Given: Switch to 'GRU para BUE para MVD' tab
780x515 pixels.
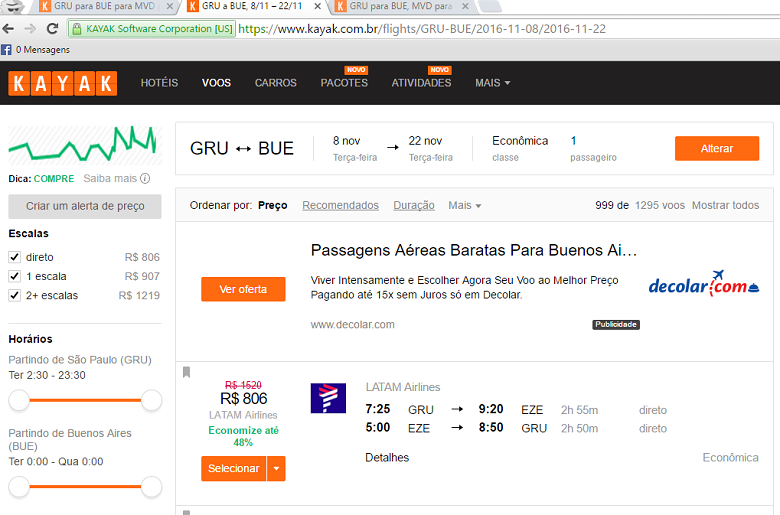Looking at the screenshot, I should (104, 6).
